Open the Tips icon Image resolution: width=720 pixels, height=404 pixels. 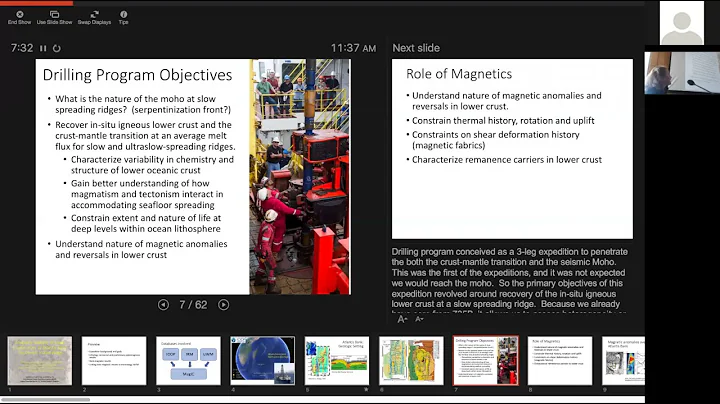click(124, 17)
